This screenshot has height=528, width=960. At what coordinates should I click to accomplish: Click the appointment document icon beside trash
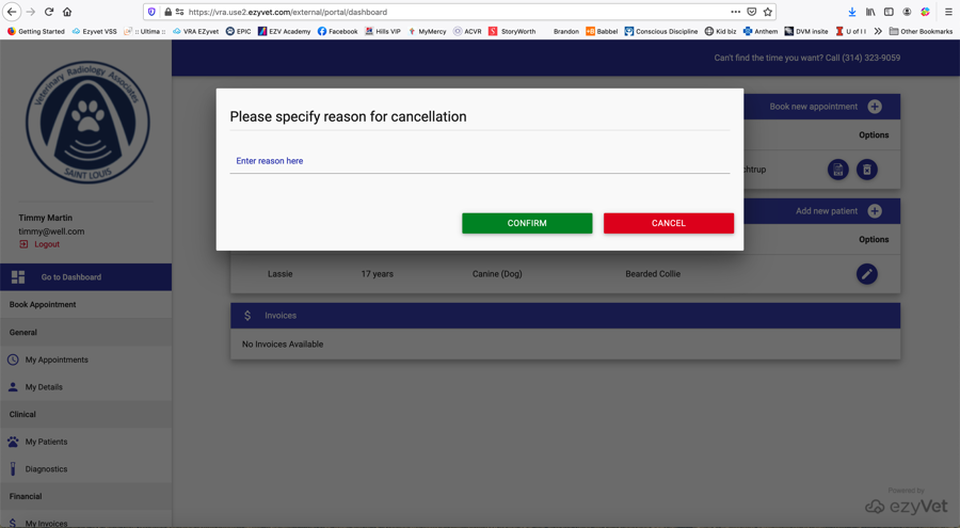tap(838, 170)
